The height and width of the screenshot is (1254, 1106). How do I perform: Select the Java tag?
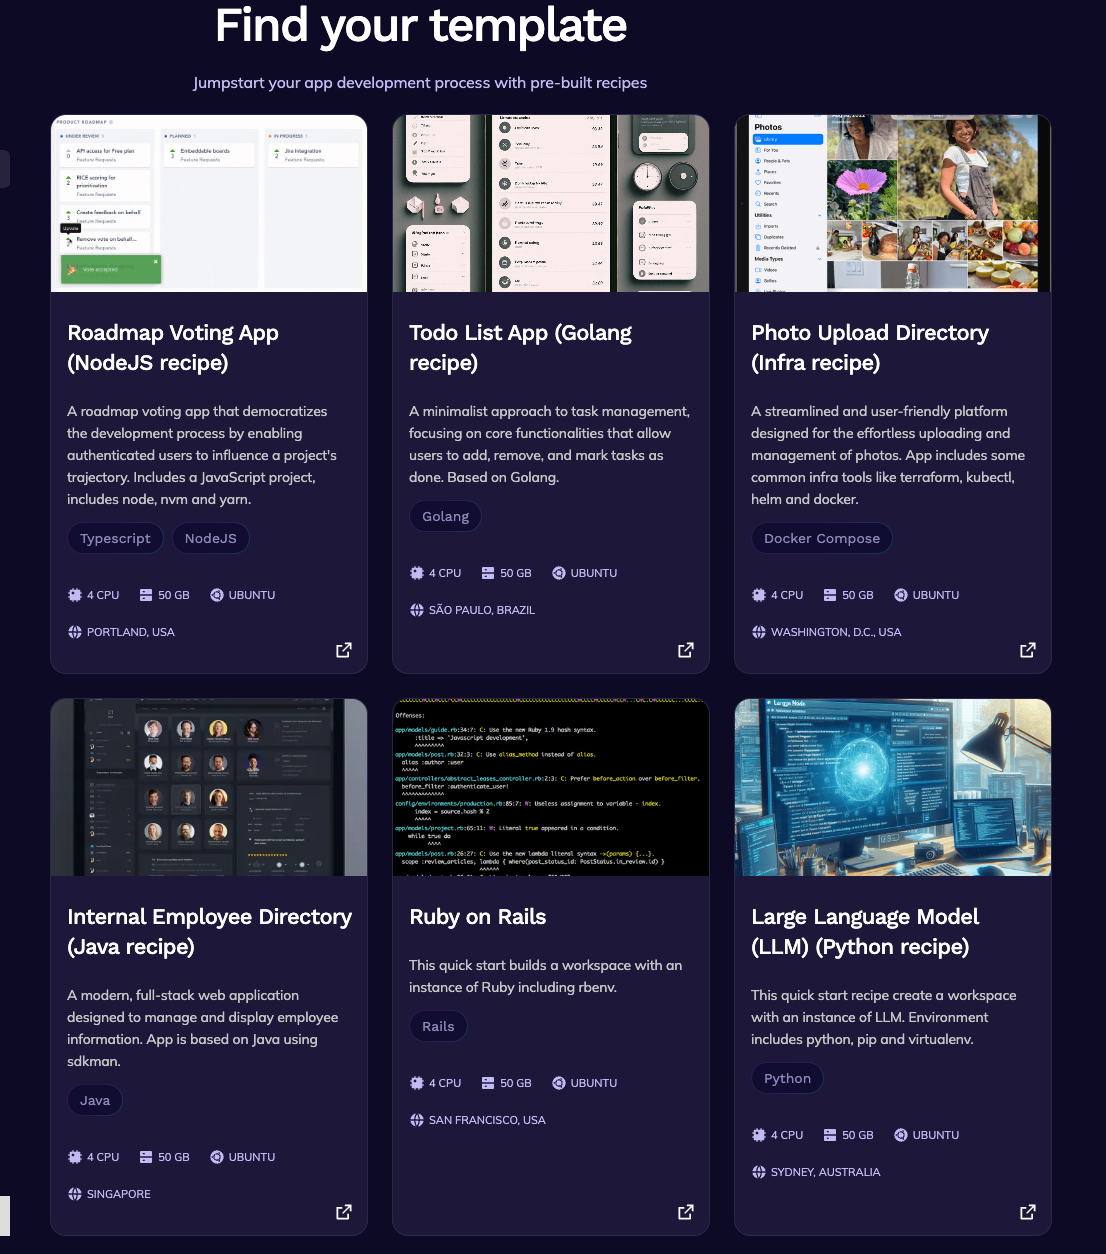(x=94, y=1100)
